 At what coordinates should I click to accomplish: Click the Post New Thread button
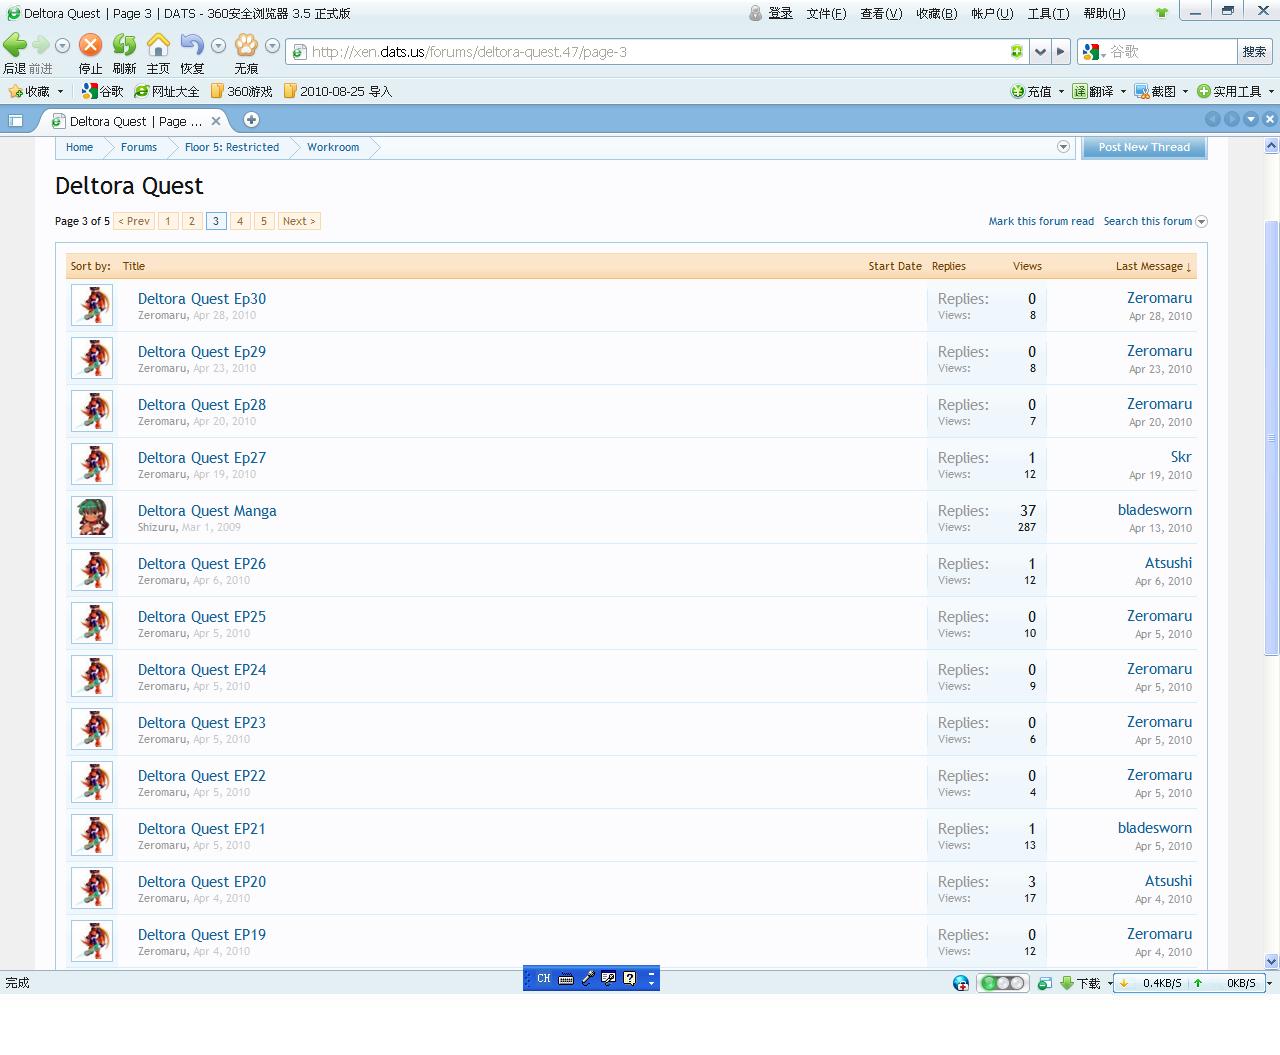tap(1144, 147)
